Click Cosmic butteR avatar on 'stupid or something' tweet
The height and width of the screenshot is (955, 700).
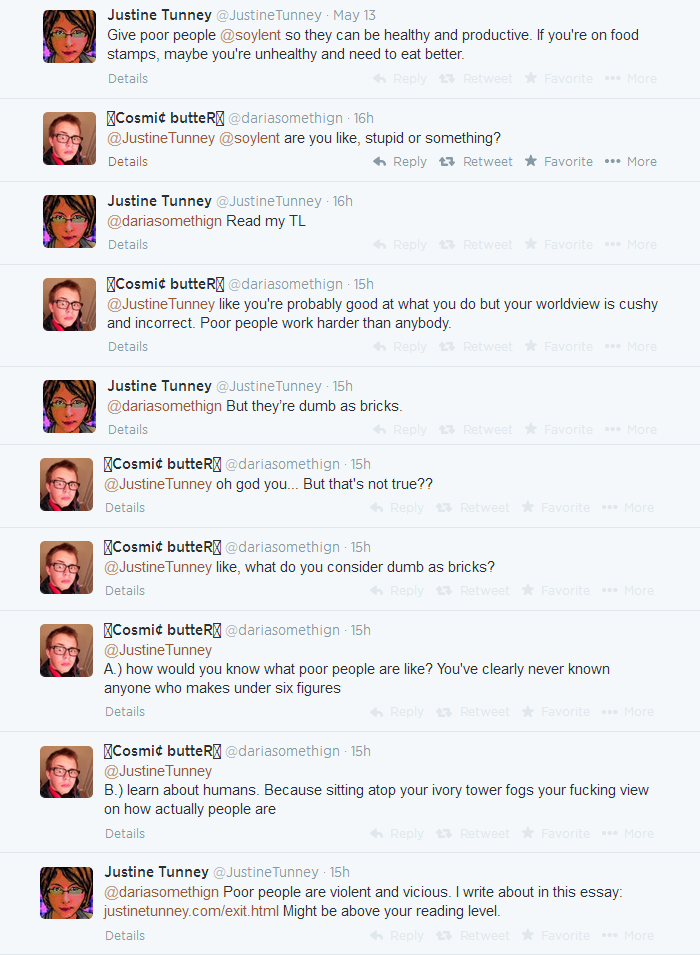70,138
